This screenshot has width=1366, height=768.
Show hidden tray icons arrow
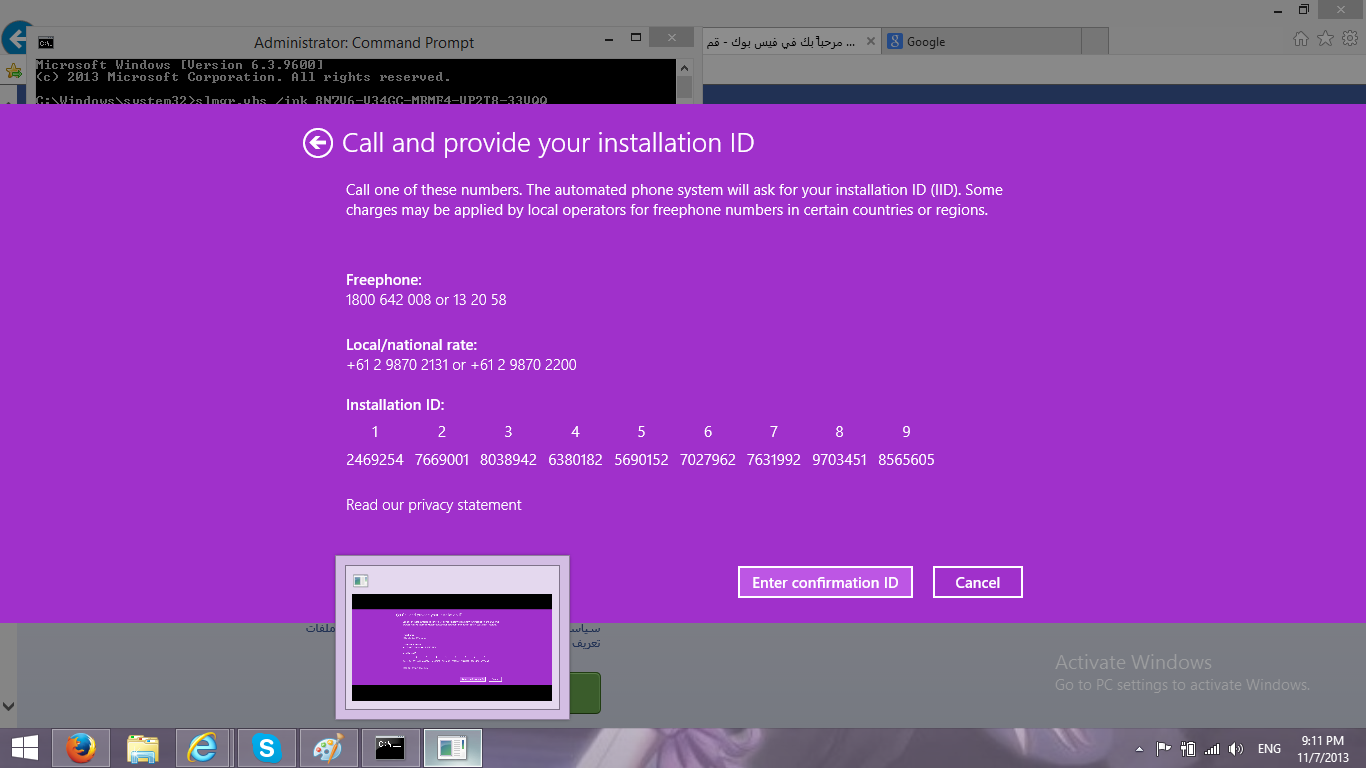pos(1139,748)
